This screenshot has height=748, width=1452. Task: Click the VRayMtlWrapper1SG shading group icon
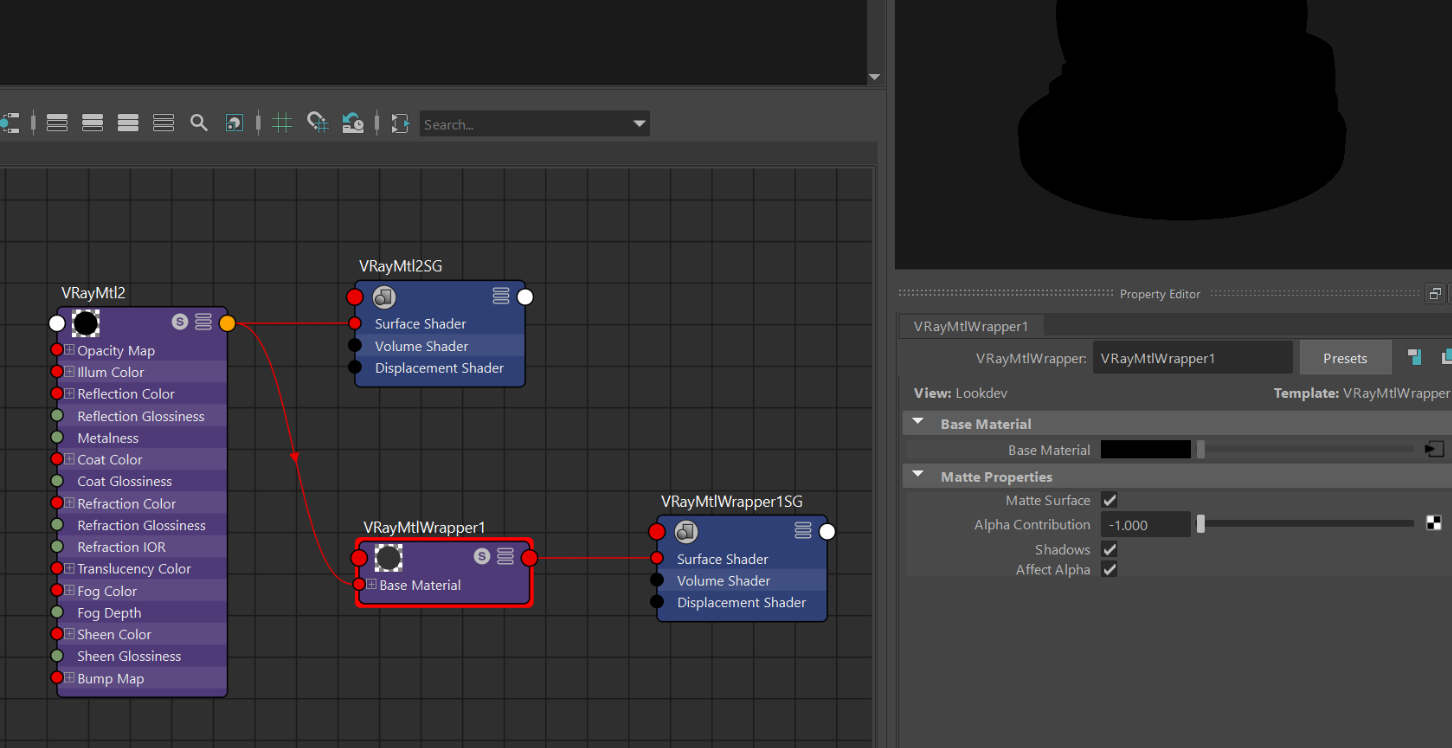click(x=686, y=532)
